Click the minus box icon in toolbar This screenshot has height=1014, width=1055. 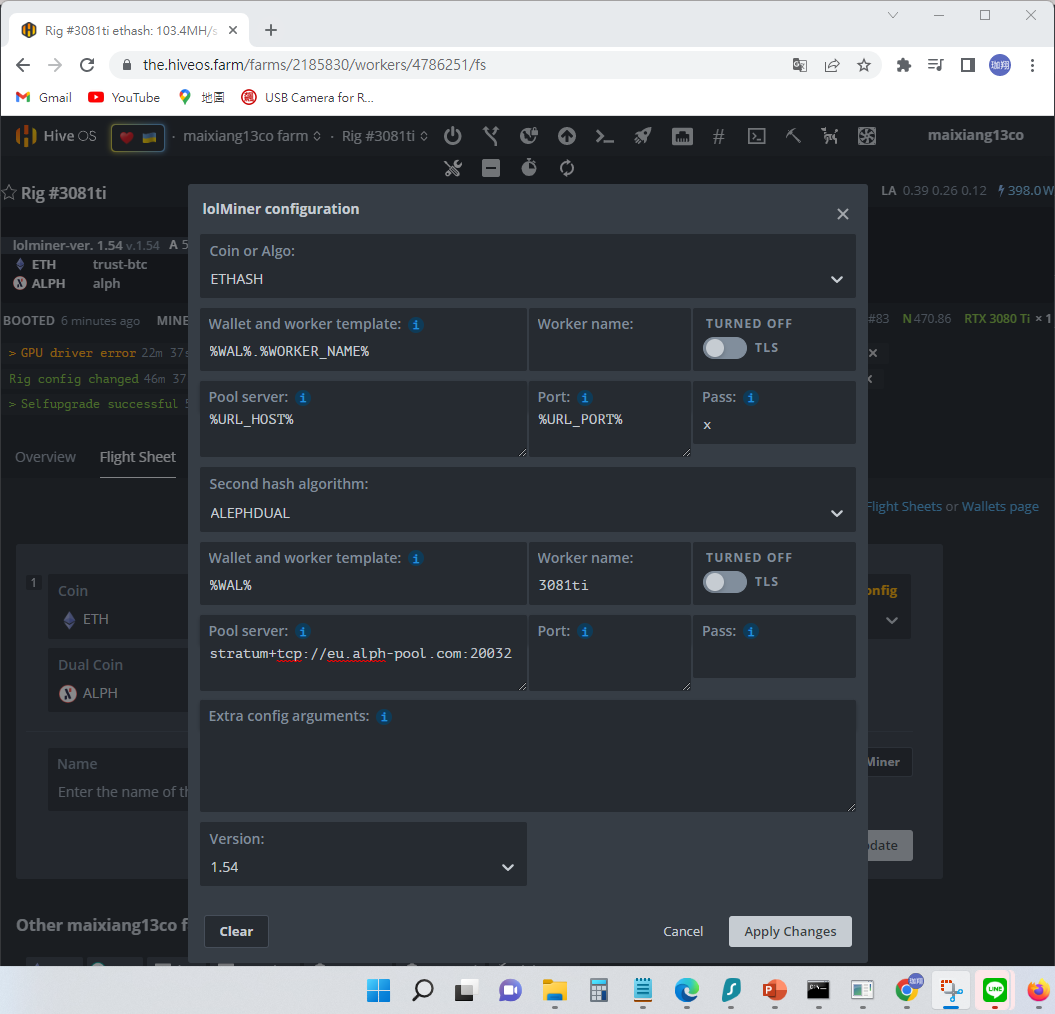pos(491,168)
